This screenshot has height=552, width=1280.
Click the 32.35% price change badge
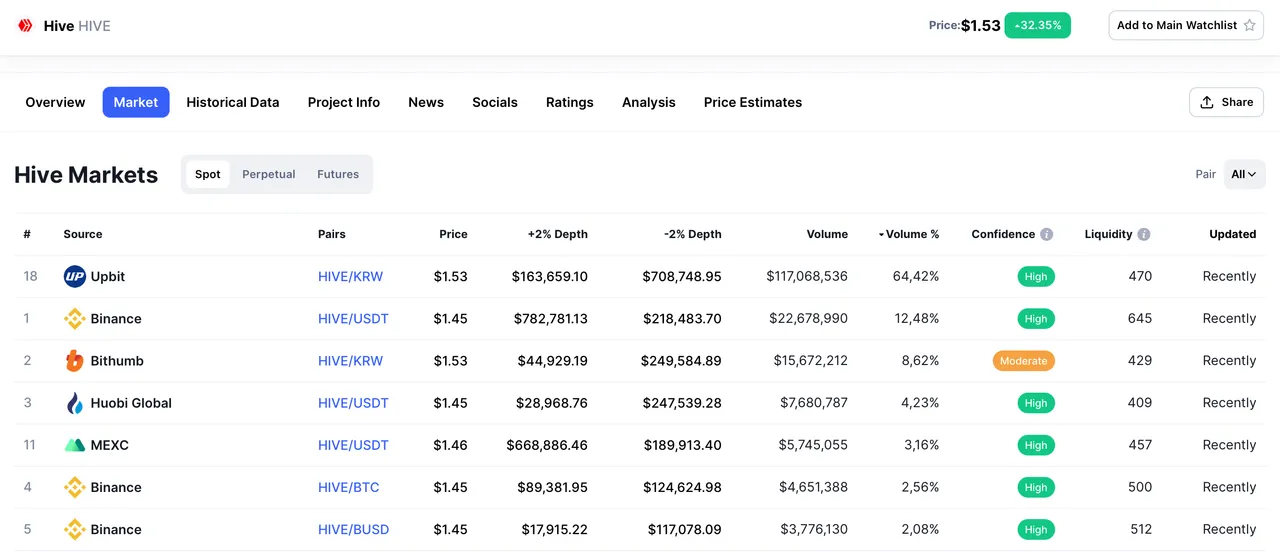(1038, 25)
